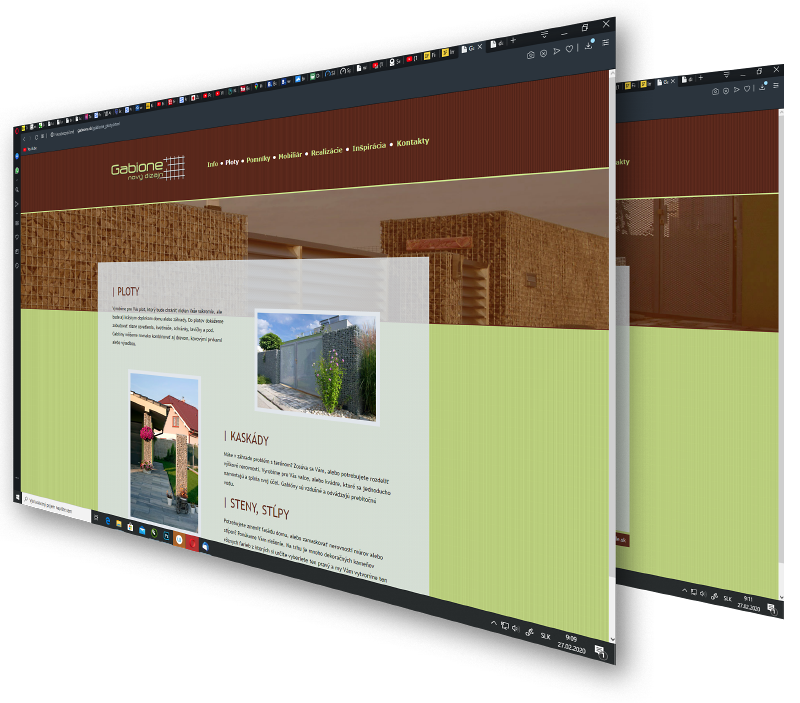Open the ad blocker shield icon
Image resolution: width=800 pixels, height=703 pixels.
point(543,53)
